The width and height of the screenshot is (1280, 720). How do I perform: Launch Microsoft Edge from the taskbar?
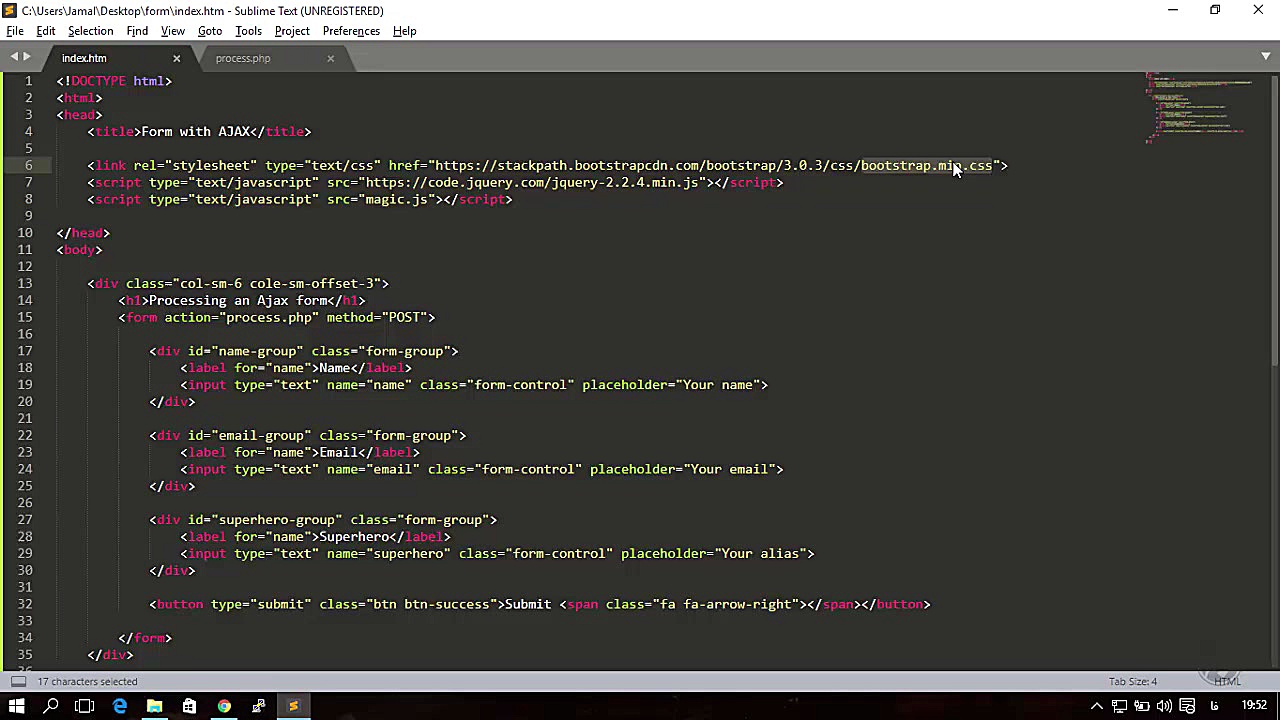coord(120,706)
